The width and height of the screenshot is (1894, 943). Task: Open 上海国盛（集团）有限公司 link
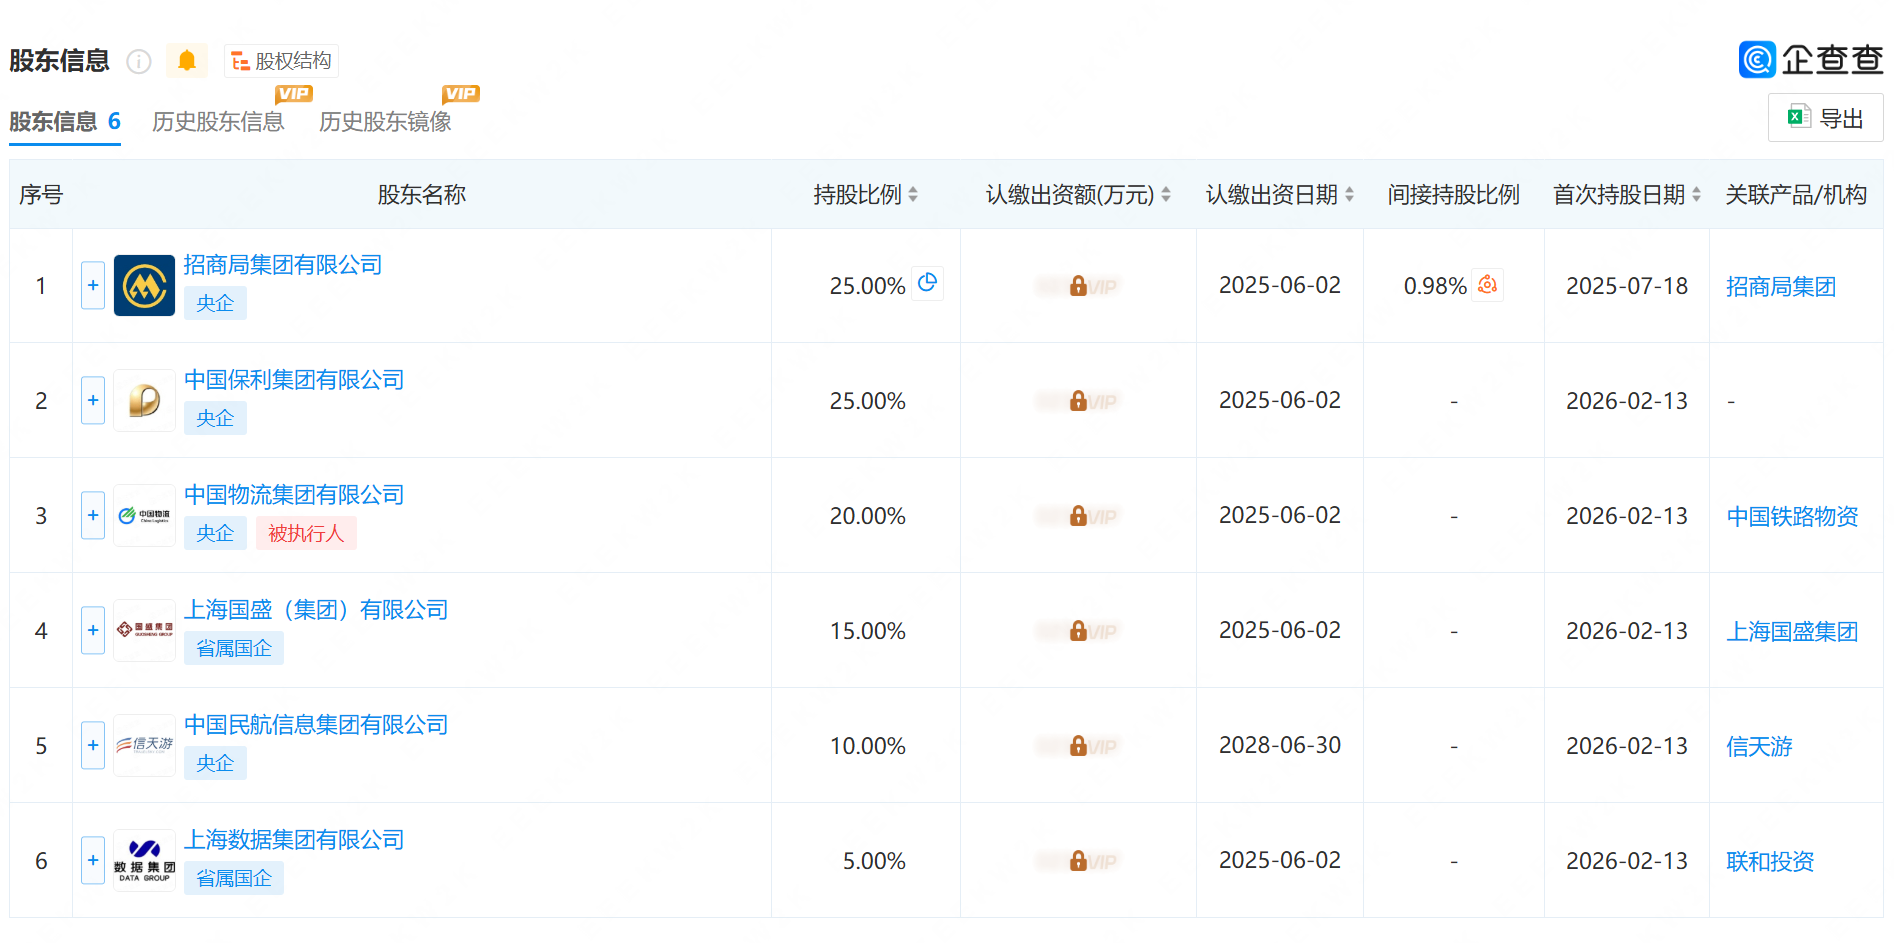316,610
